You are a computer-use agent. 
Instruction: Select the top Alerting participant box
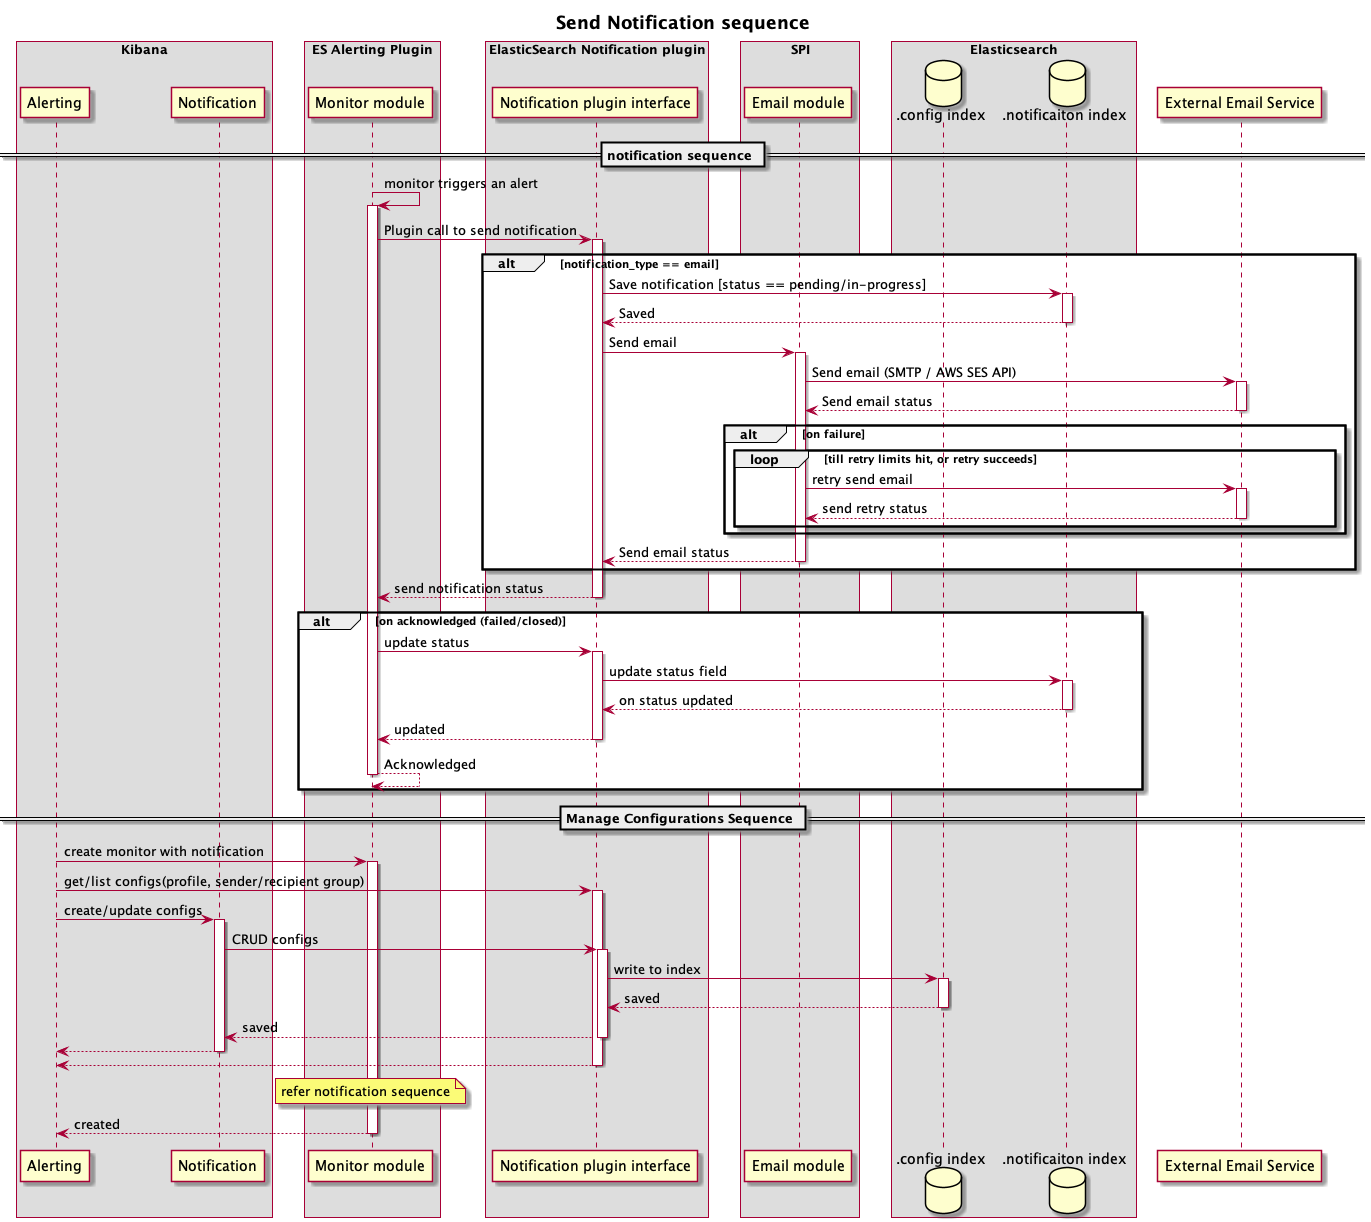coord(55,103)
